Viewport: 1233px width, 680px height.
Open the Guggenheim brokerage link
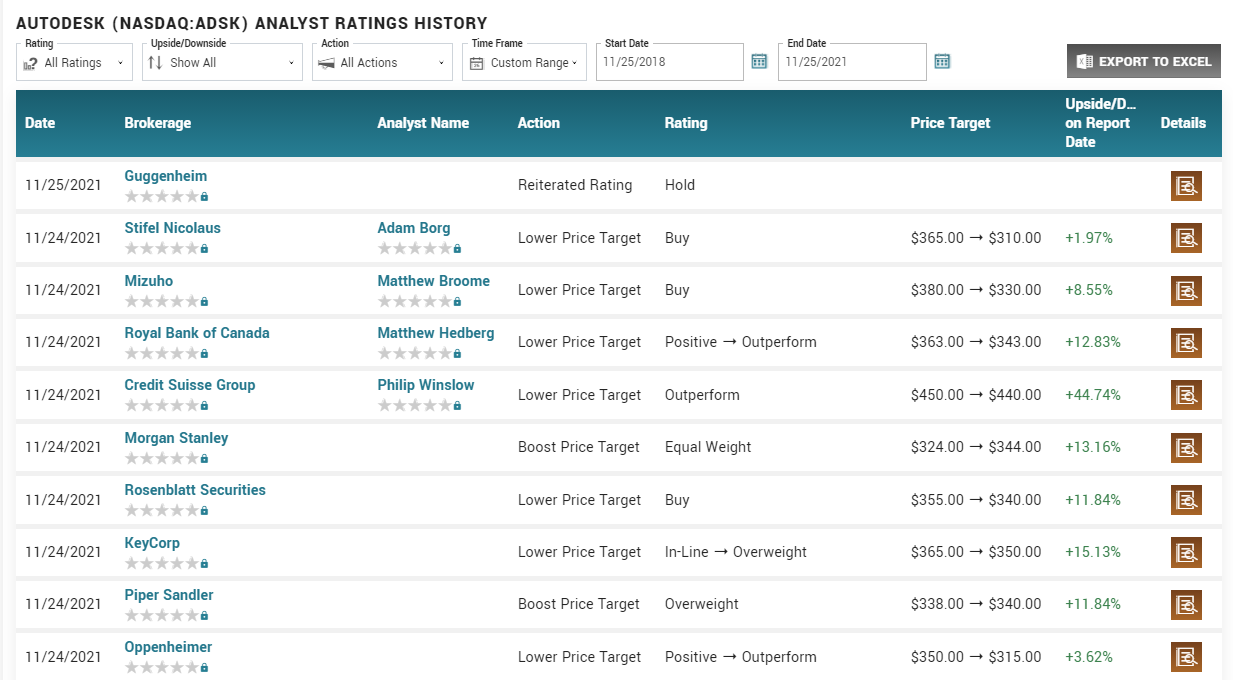[x=166, y=176]
